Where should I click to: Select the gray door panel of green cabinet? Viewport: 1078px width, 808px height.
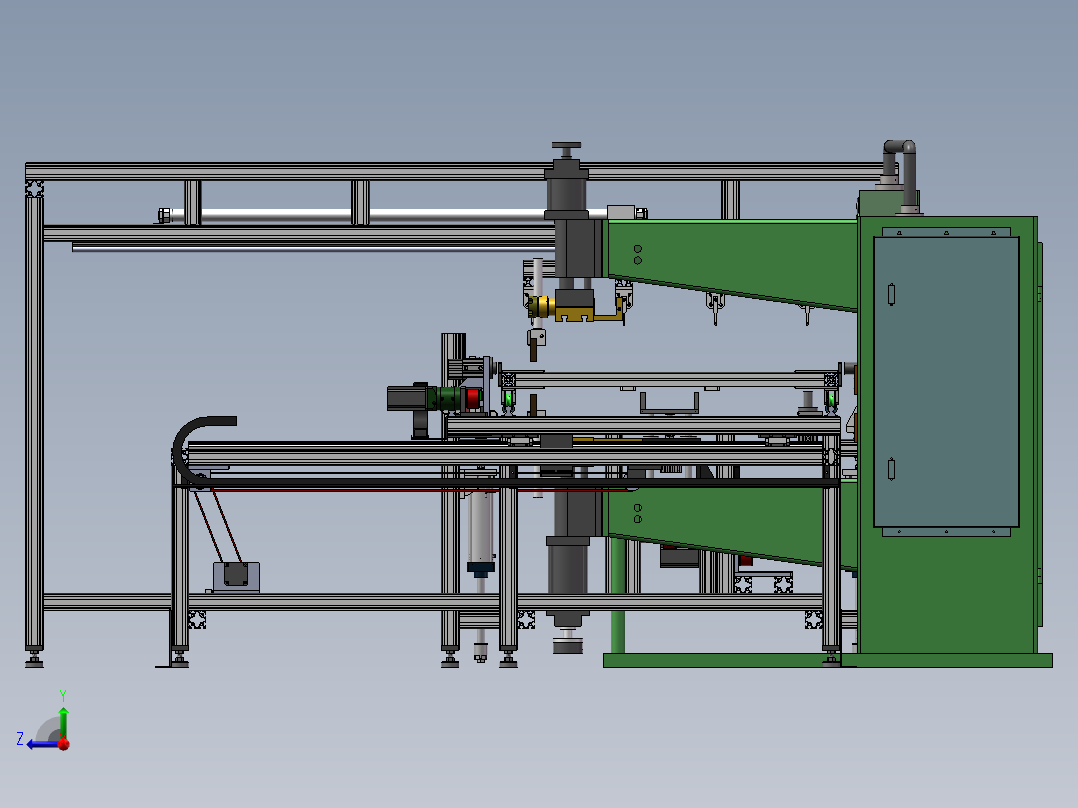click(946, 382)
